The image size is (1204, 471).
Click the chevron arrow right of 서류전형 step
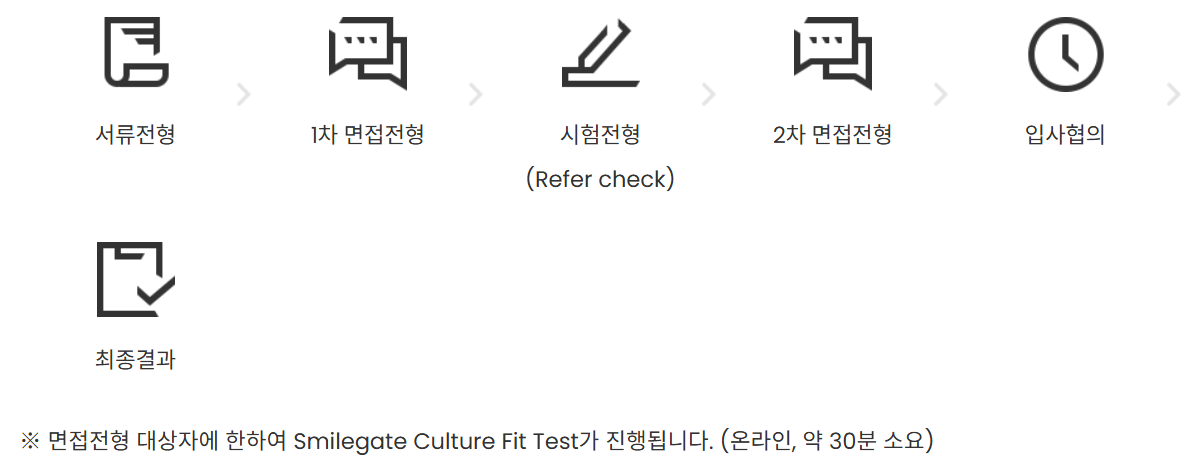[243, 95]
